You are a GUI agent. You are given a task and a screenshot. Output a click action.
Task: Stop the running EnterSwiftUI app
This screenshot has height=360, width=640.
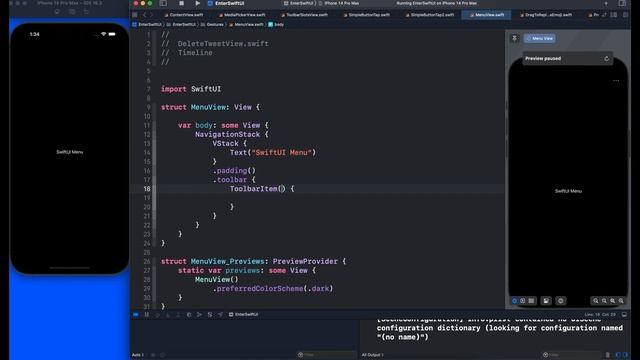click(x=181, y=3)
